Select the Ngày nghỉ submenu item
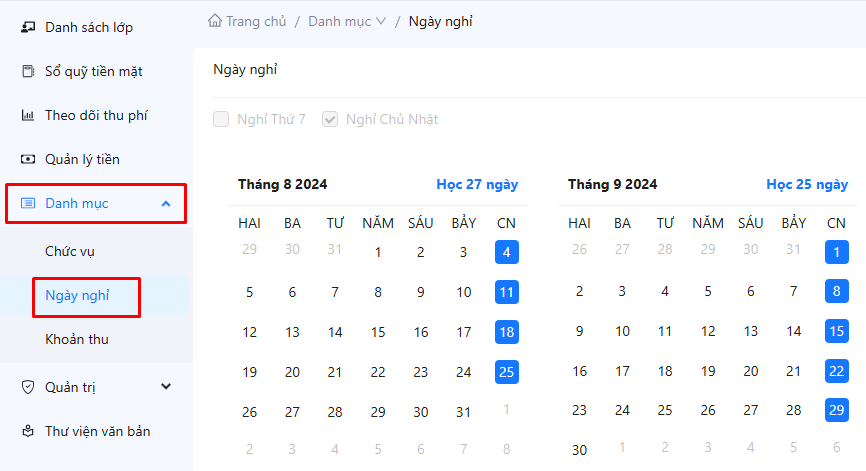 [x=77, y=295]
